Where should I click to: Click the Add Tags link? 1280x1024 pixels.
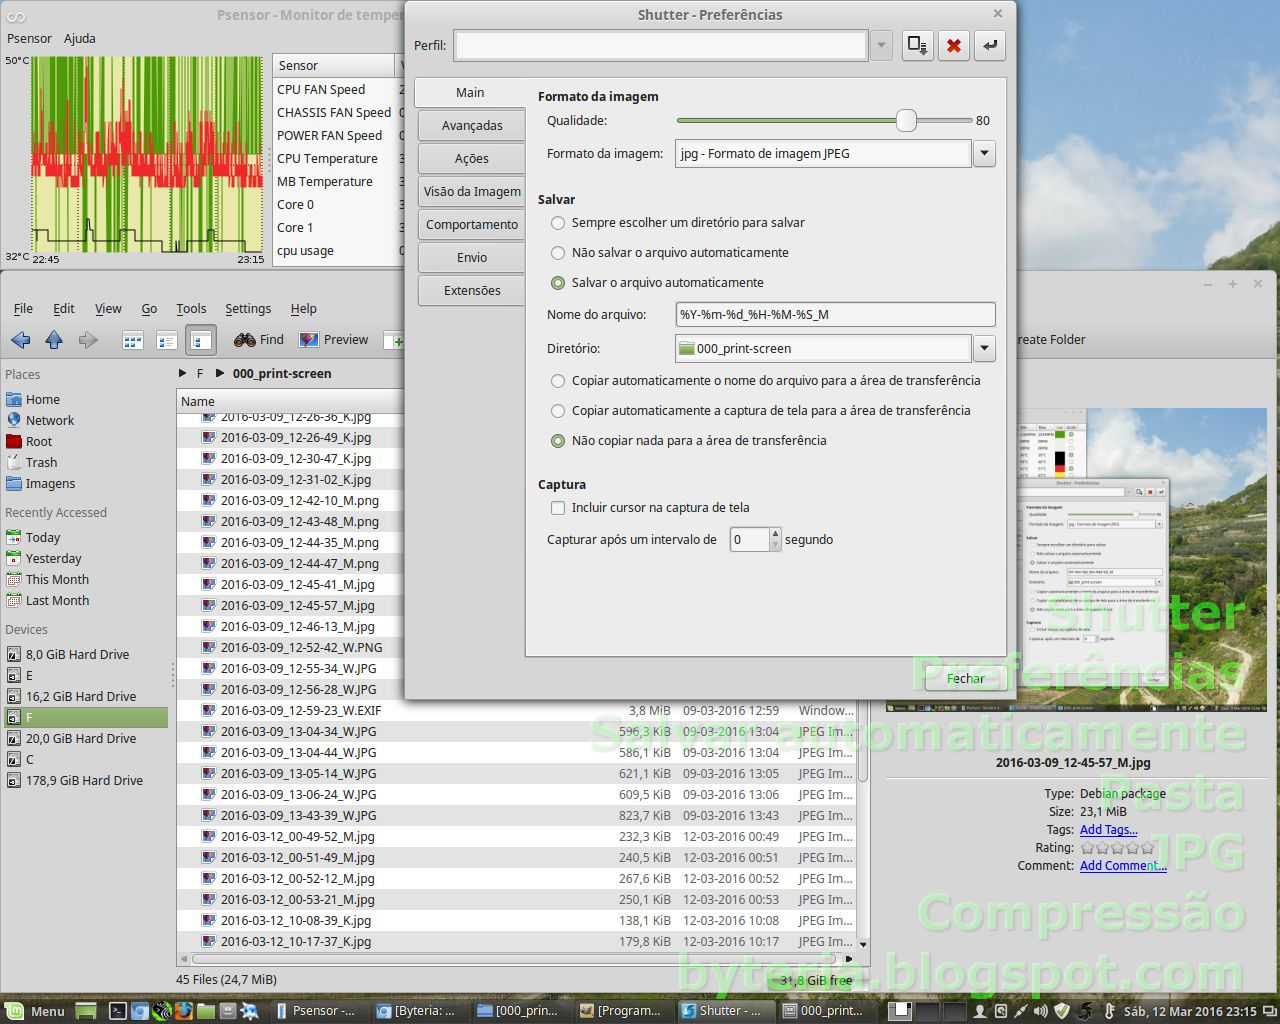[x=1109, y=829]
